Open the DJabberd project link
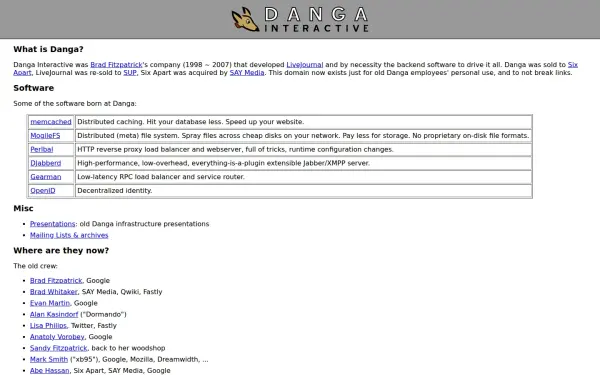 (x=46, y=163)
